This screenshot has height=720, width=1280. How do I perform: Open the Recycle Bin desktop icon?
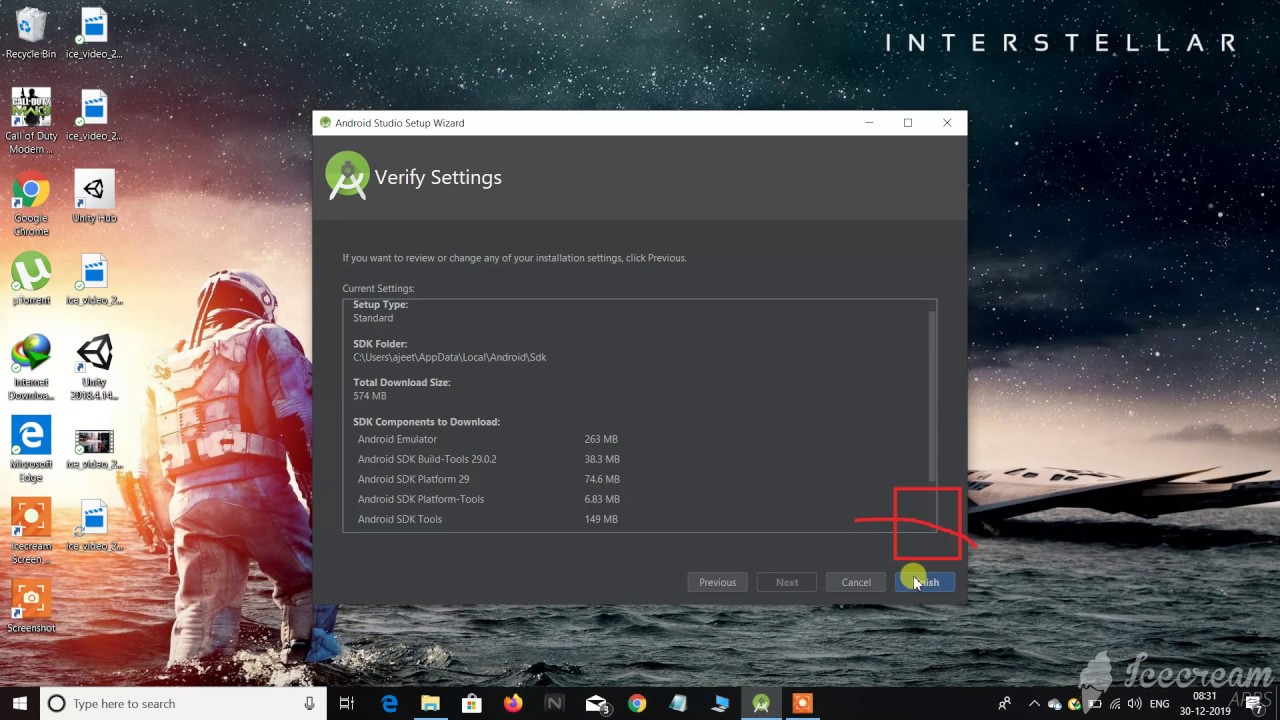pos(31,33)
